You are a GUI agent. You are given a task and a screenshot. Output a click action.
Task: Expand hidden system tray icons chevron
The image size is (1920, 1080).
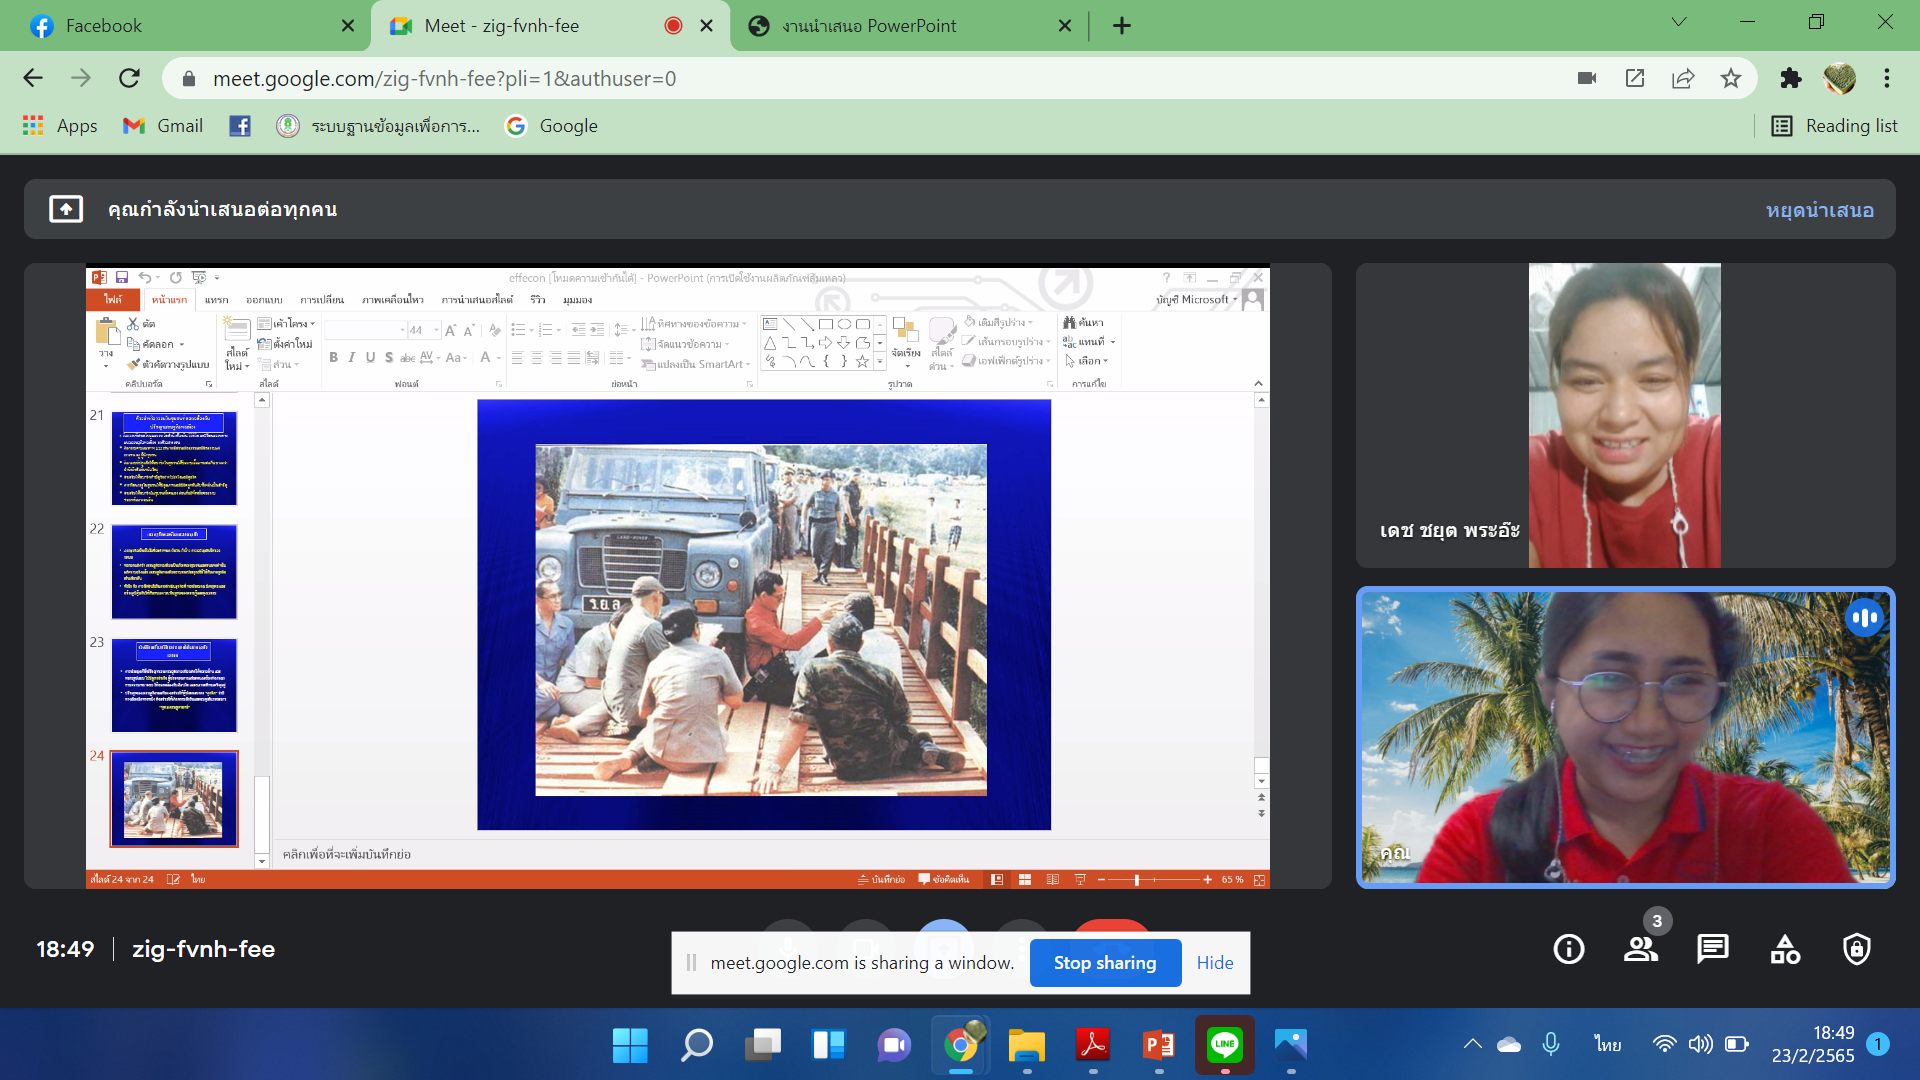click(x=1472, y=1044)
